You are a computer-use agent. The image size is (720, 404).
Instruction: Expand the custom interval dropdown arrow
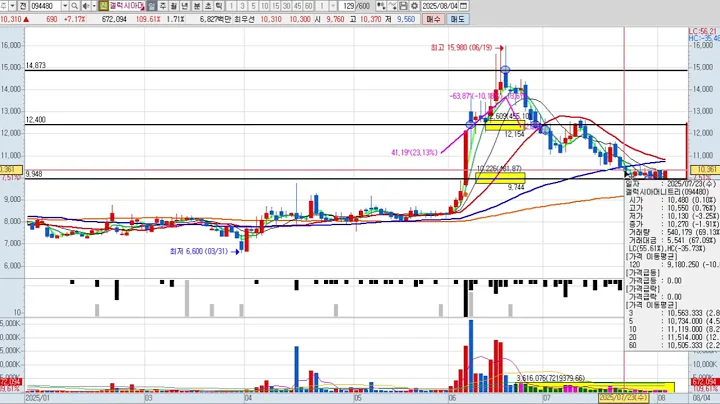(333, 6)
